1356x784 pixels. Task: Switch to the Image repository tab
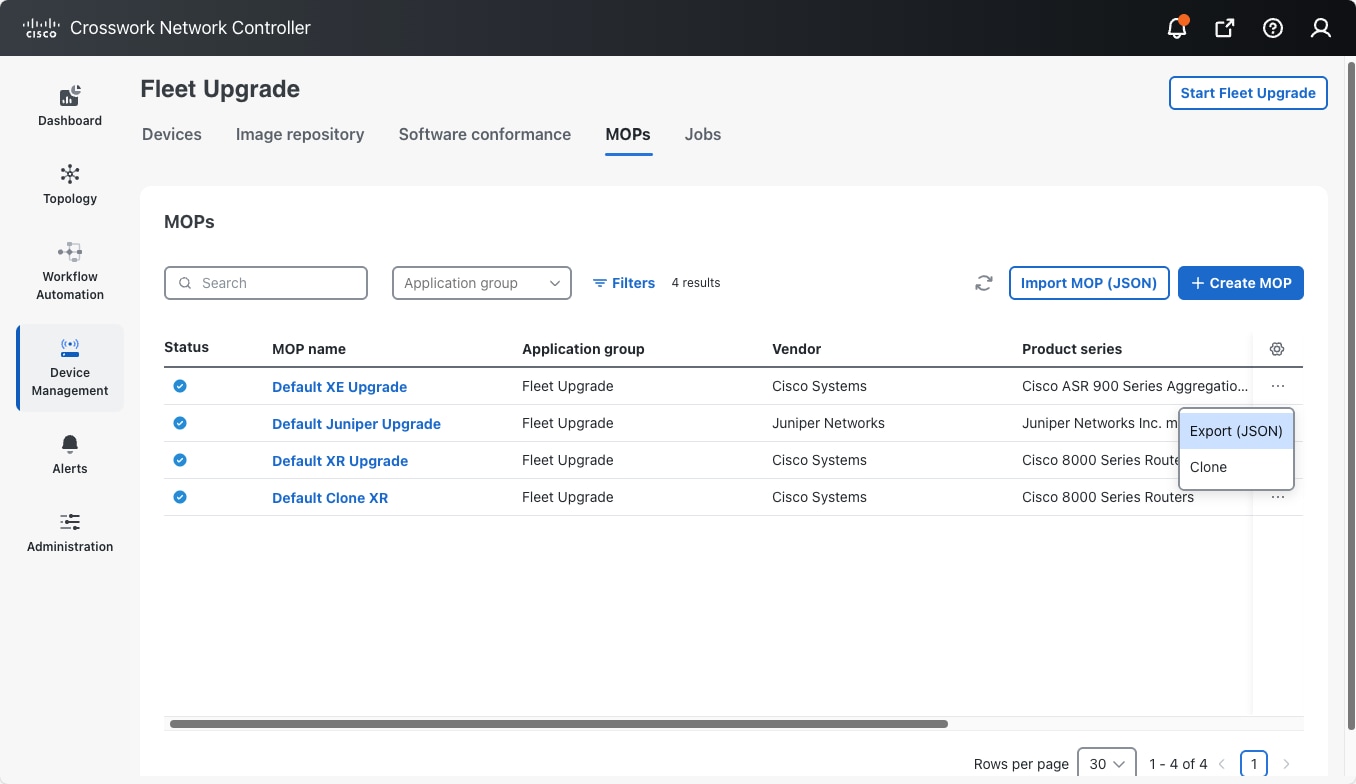[x=300, y=134]
